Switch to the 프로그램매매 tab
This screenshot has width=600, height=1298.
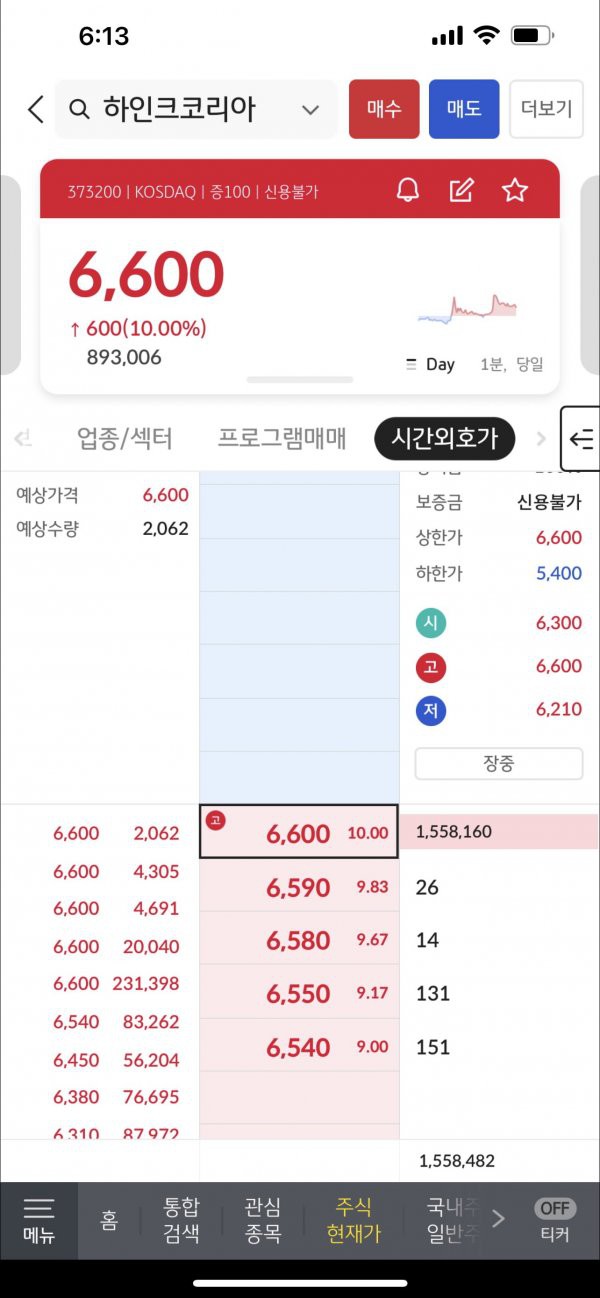click(281, 438)
